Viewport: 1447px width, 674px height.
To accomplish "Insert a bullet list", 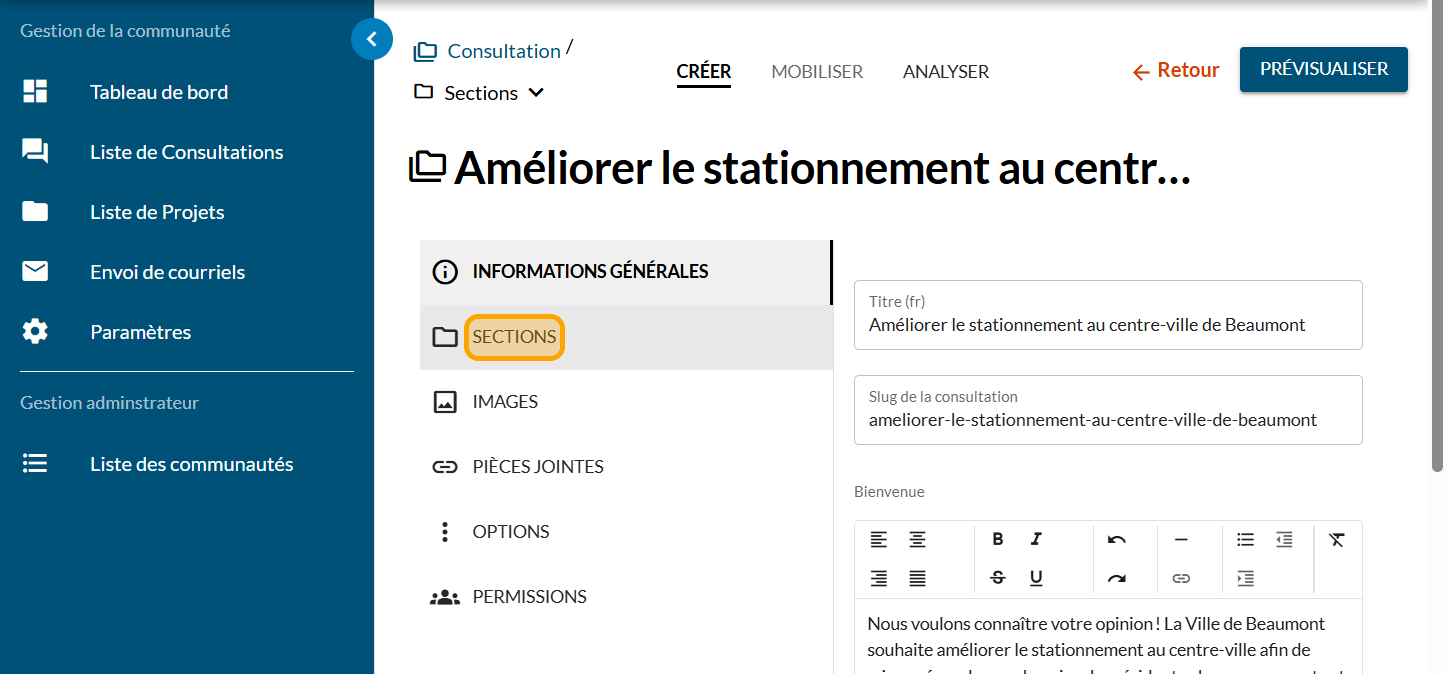I will [1245, 540].
